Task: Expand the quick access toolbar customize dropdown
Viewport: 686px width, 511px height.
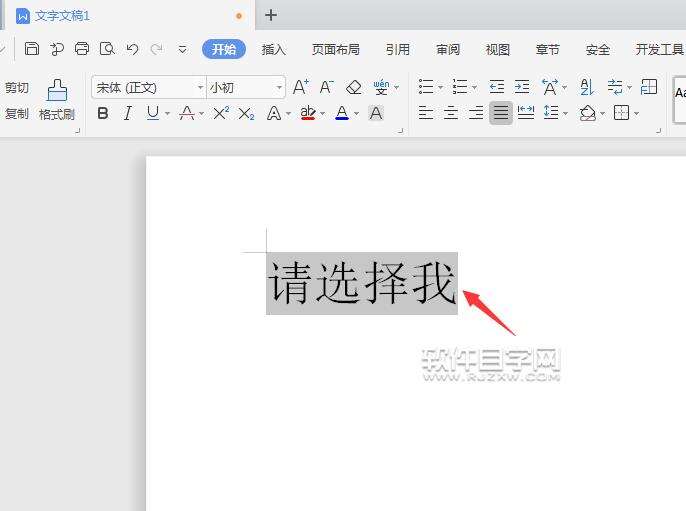Action: [182, 49]
